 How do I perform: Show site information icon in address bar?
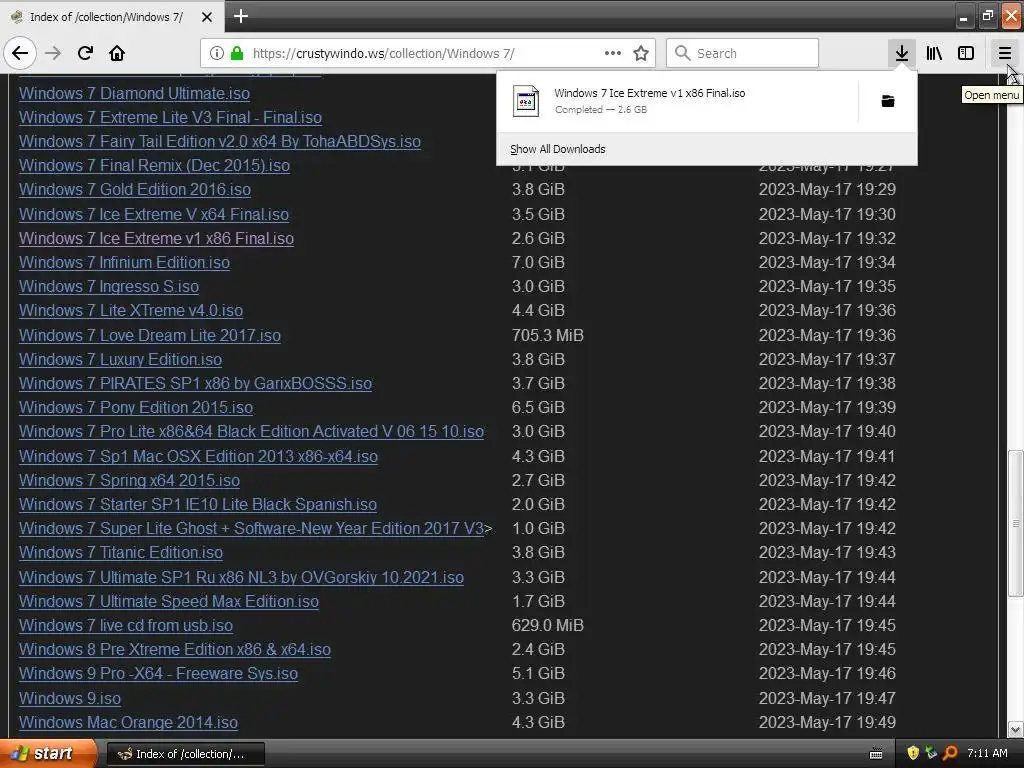(217, 53)
